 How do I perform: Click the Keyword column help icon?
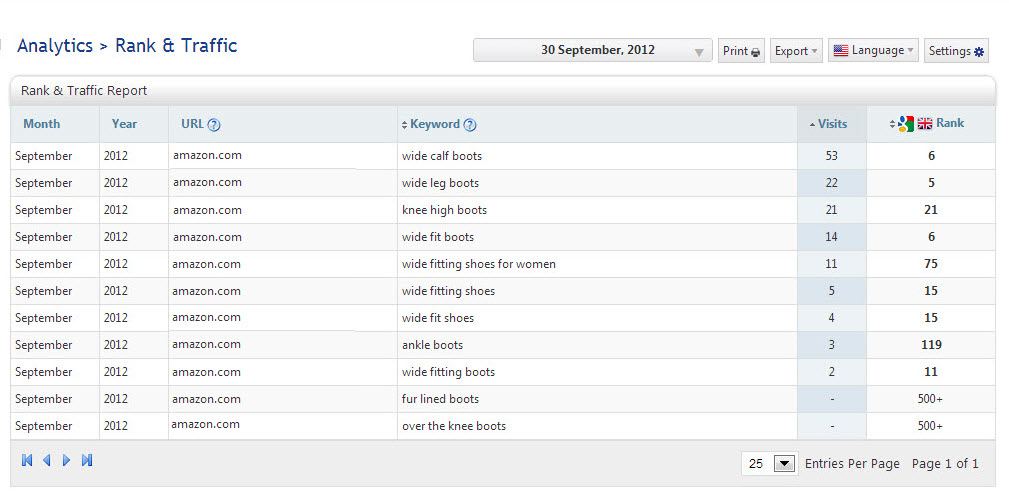coord(470,125)
